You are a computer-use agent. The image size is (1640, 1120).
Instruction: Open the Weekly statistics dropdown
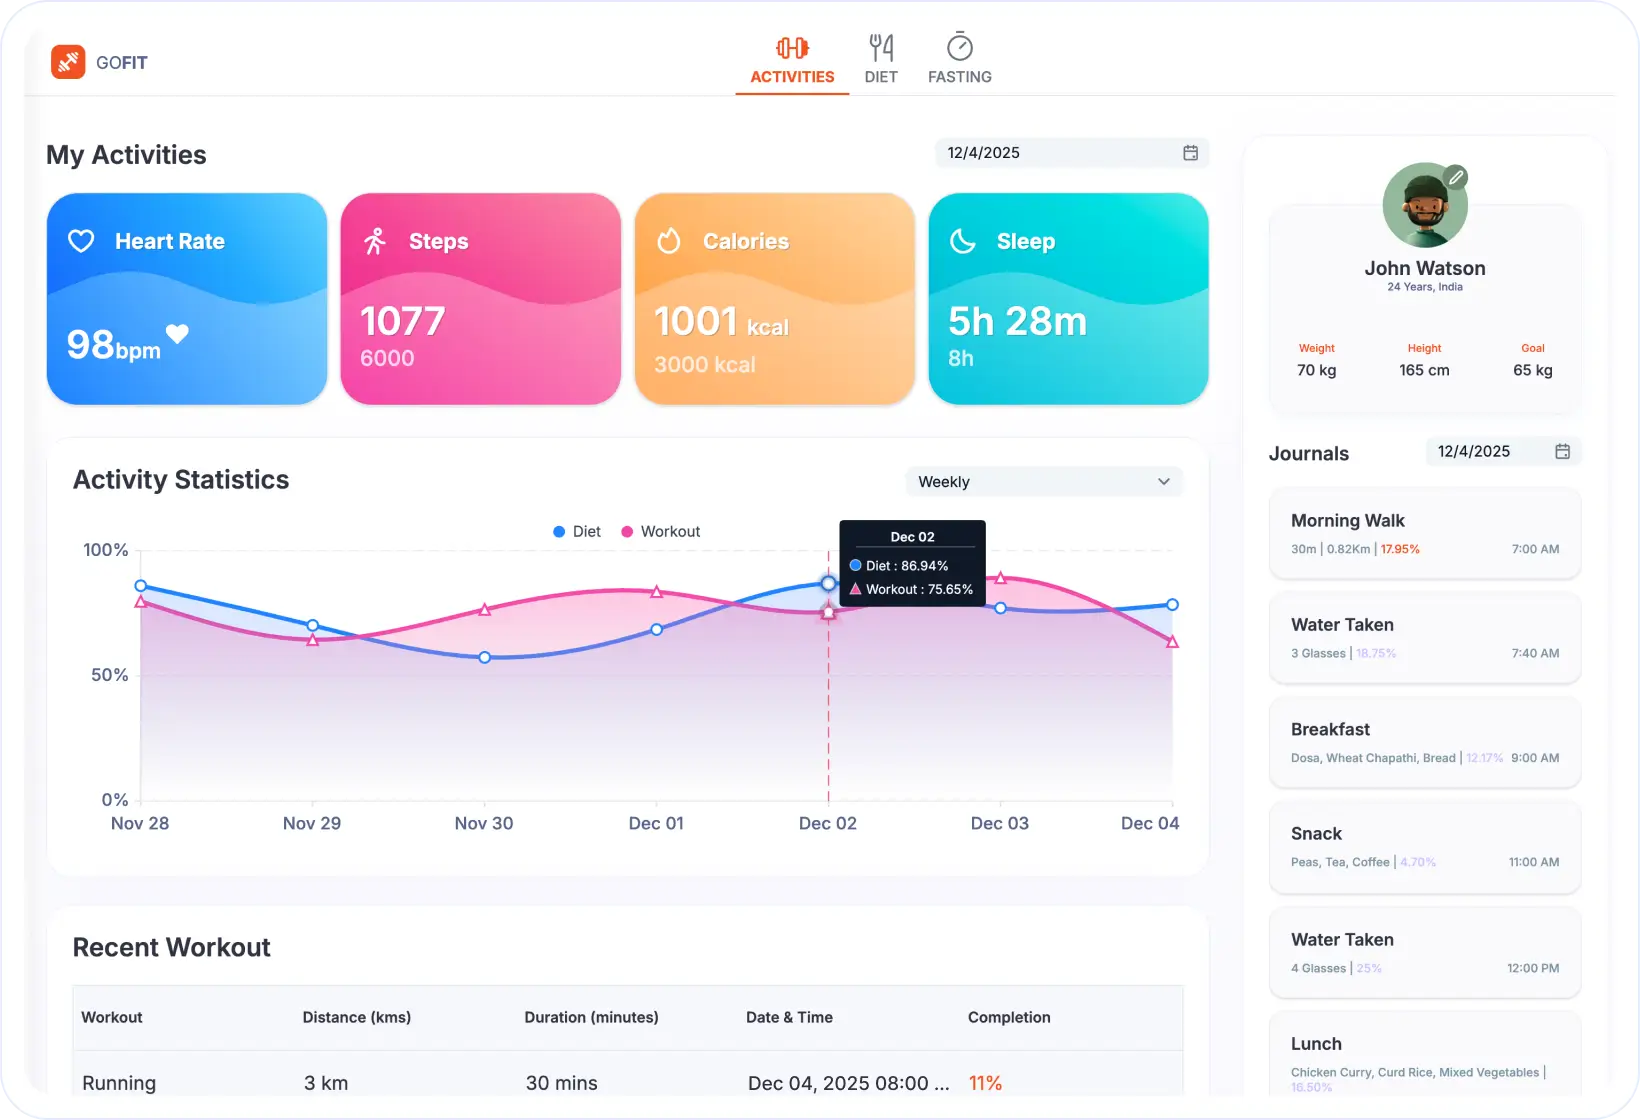point(1043,481)
